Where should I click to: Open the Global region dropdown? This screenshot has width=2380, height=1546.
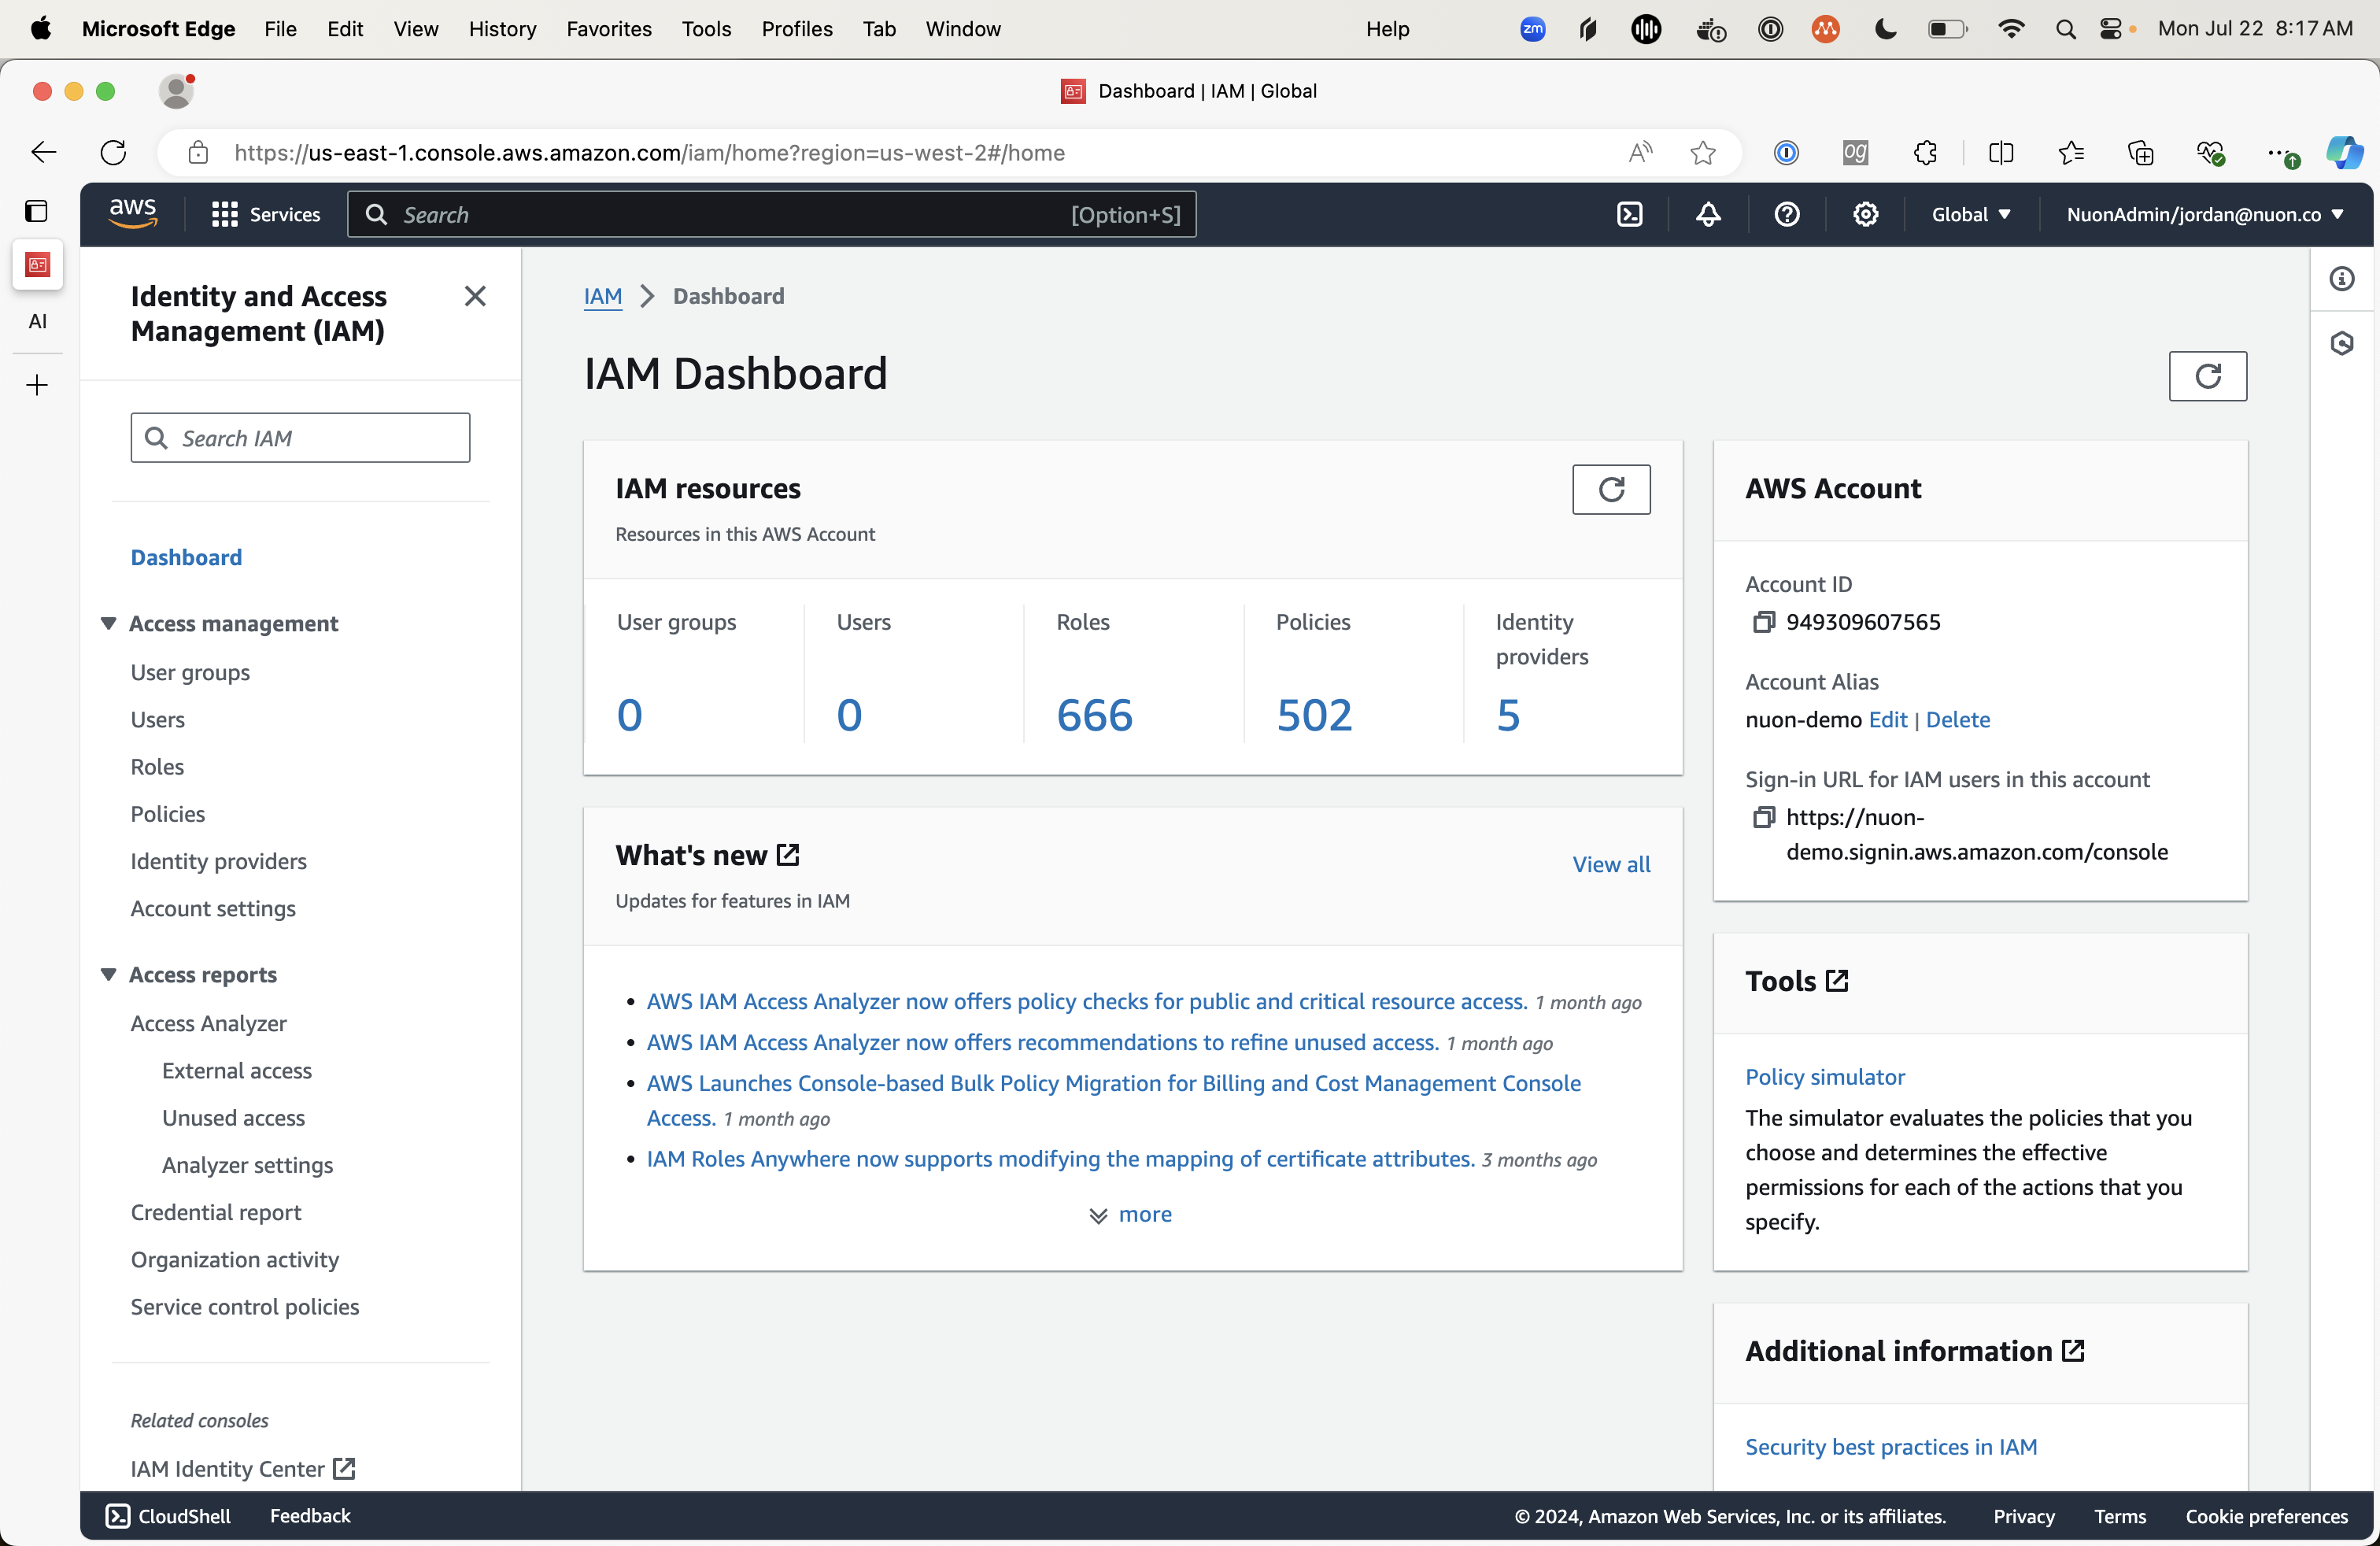pos(1970,214)
